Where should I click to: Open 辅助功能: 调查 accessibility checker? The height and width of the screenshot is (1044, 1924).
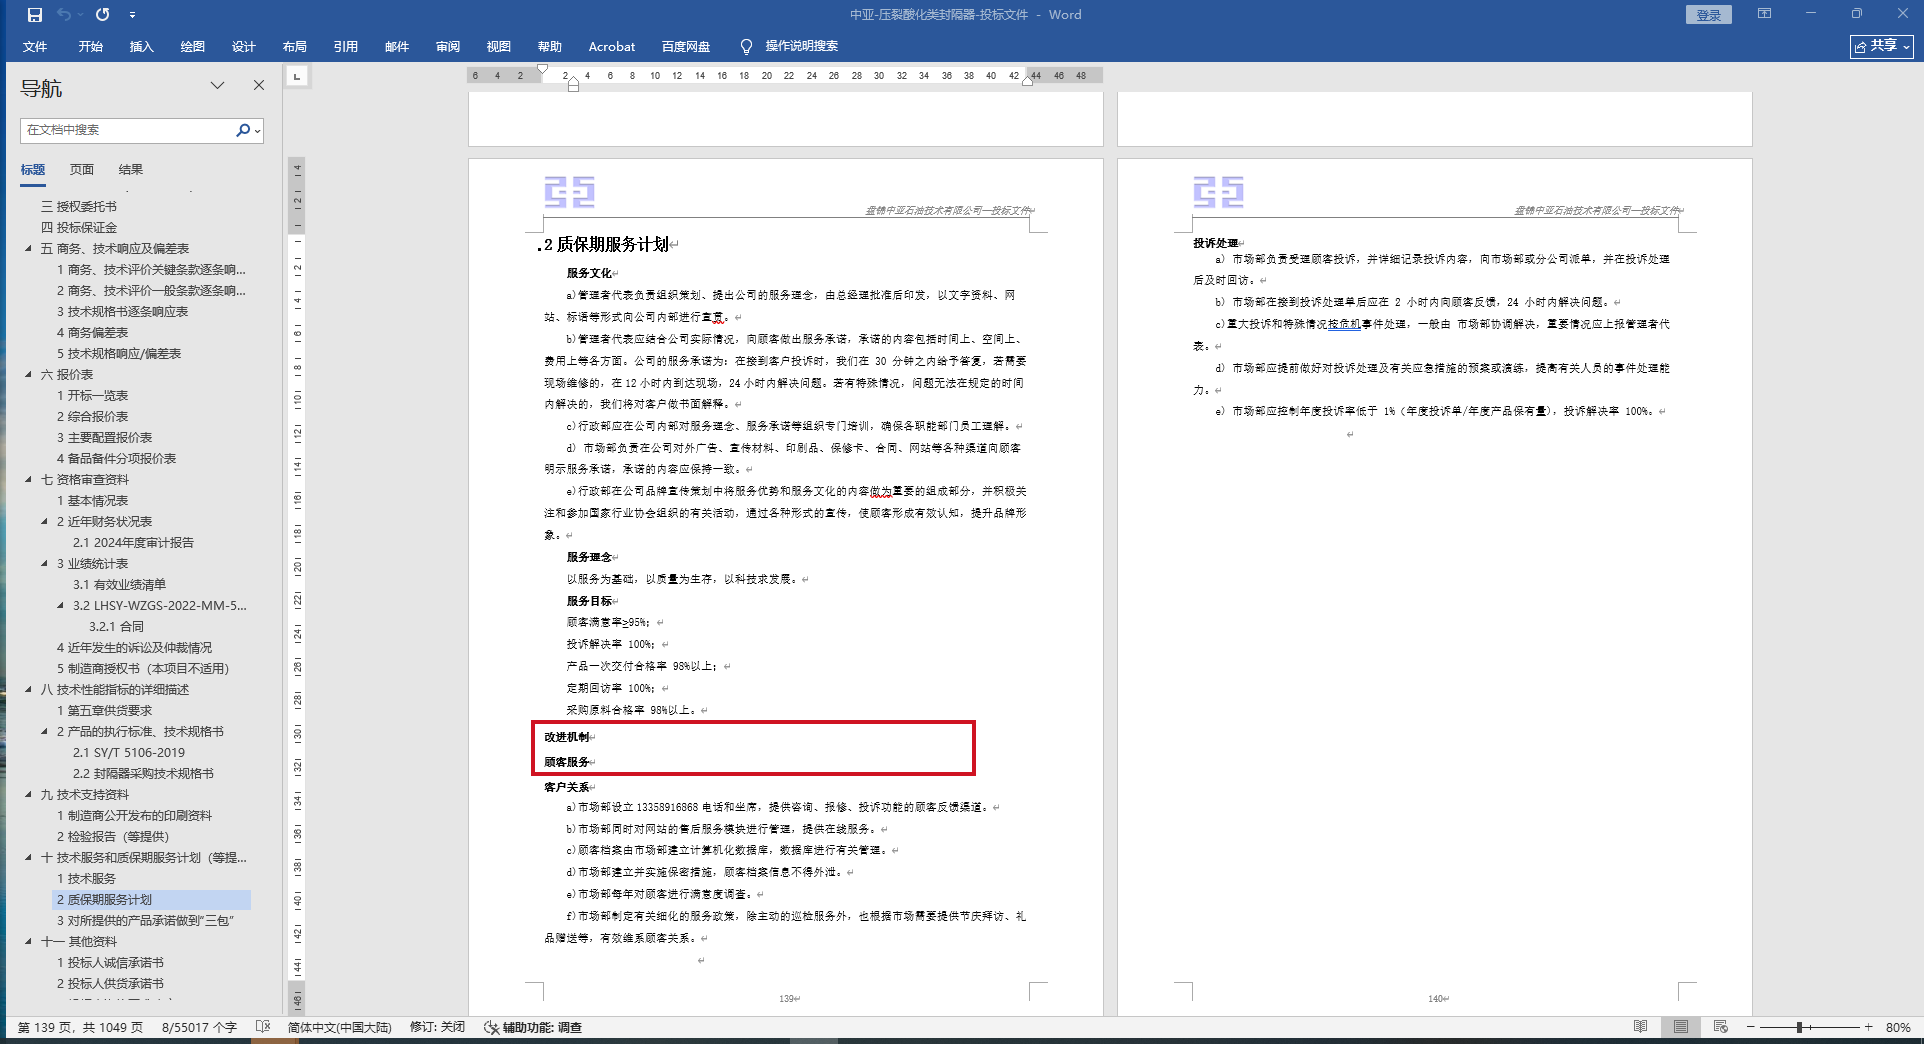tap(533, 1028)
